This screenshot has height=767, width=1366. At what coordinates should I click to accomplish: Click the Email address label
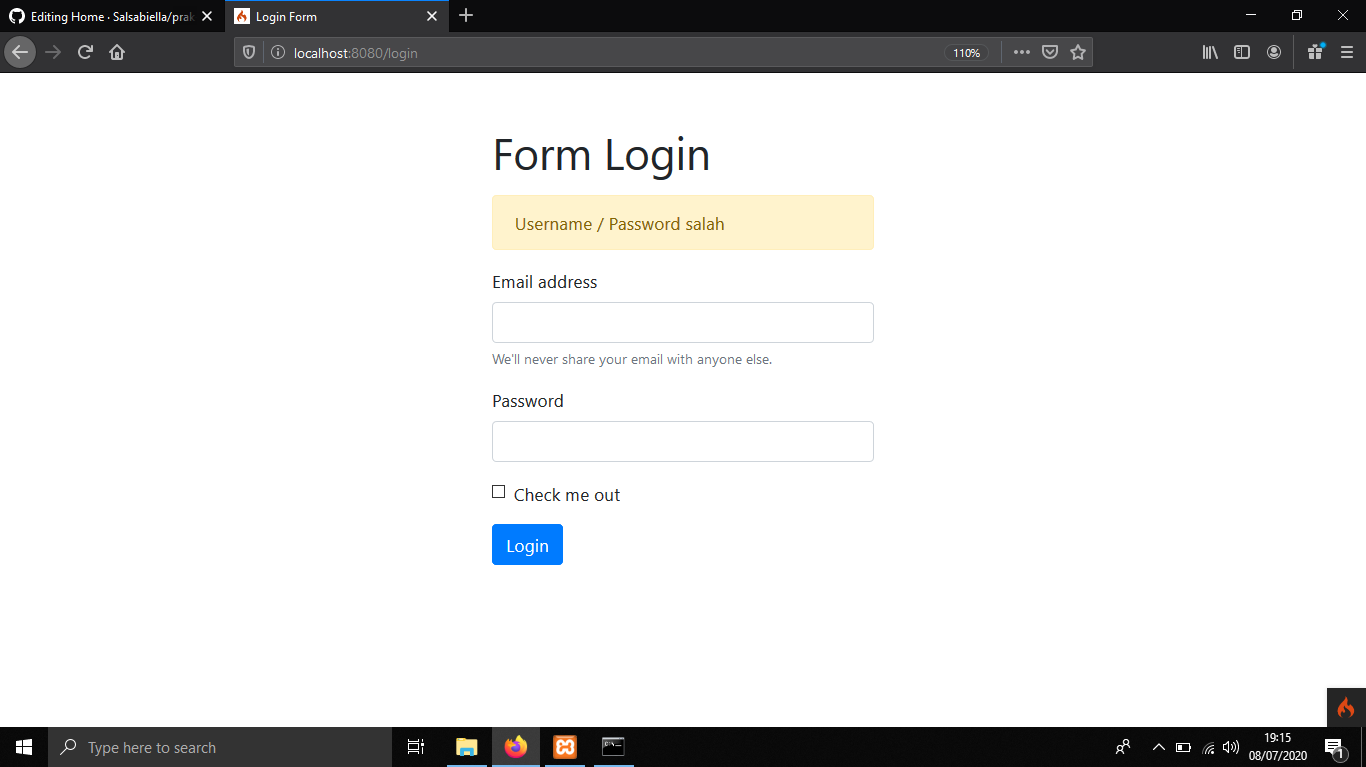coord(545,283)
